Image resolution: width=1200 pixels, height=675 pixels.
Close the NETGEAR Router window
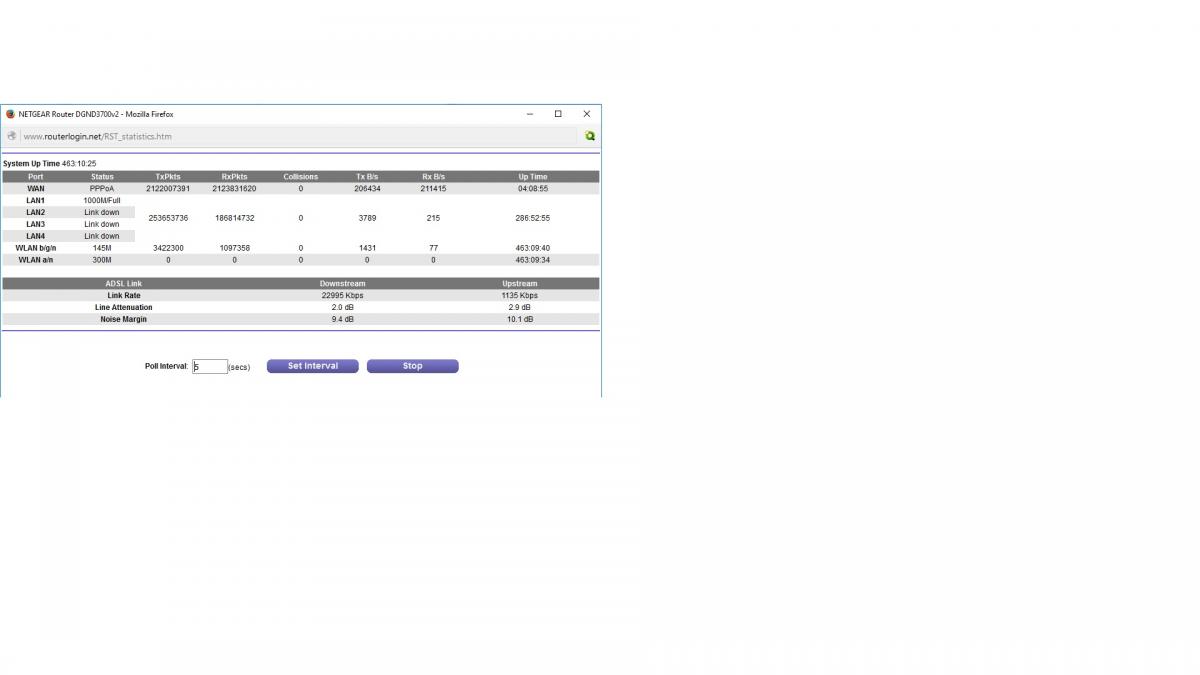(587, 114)
